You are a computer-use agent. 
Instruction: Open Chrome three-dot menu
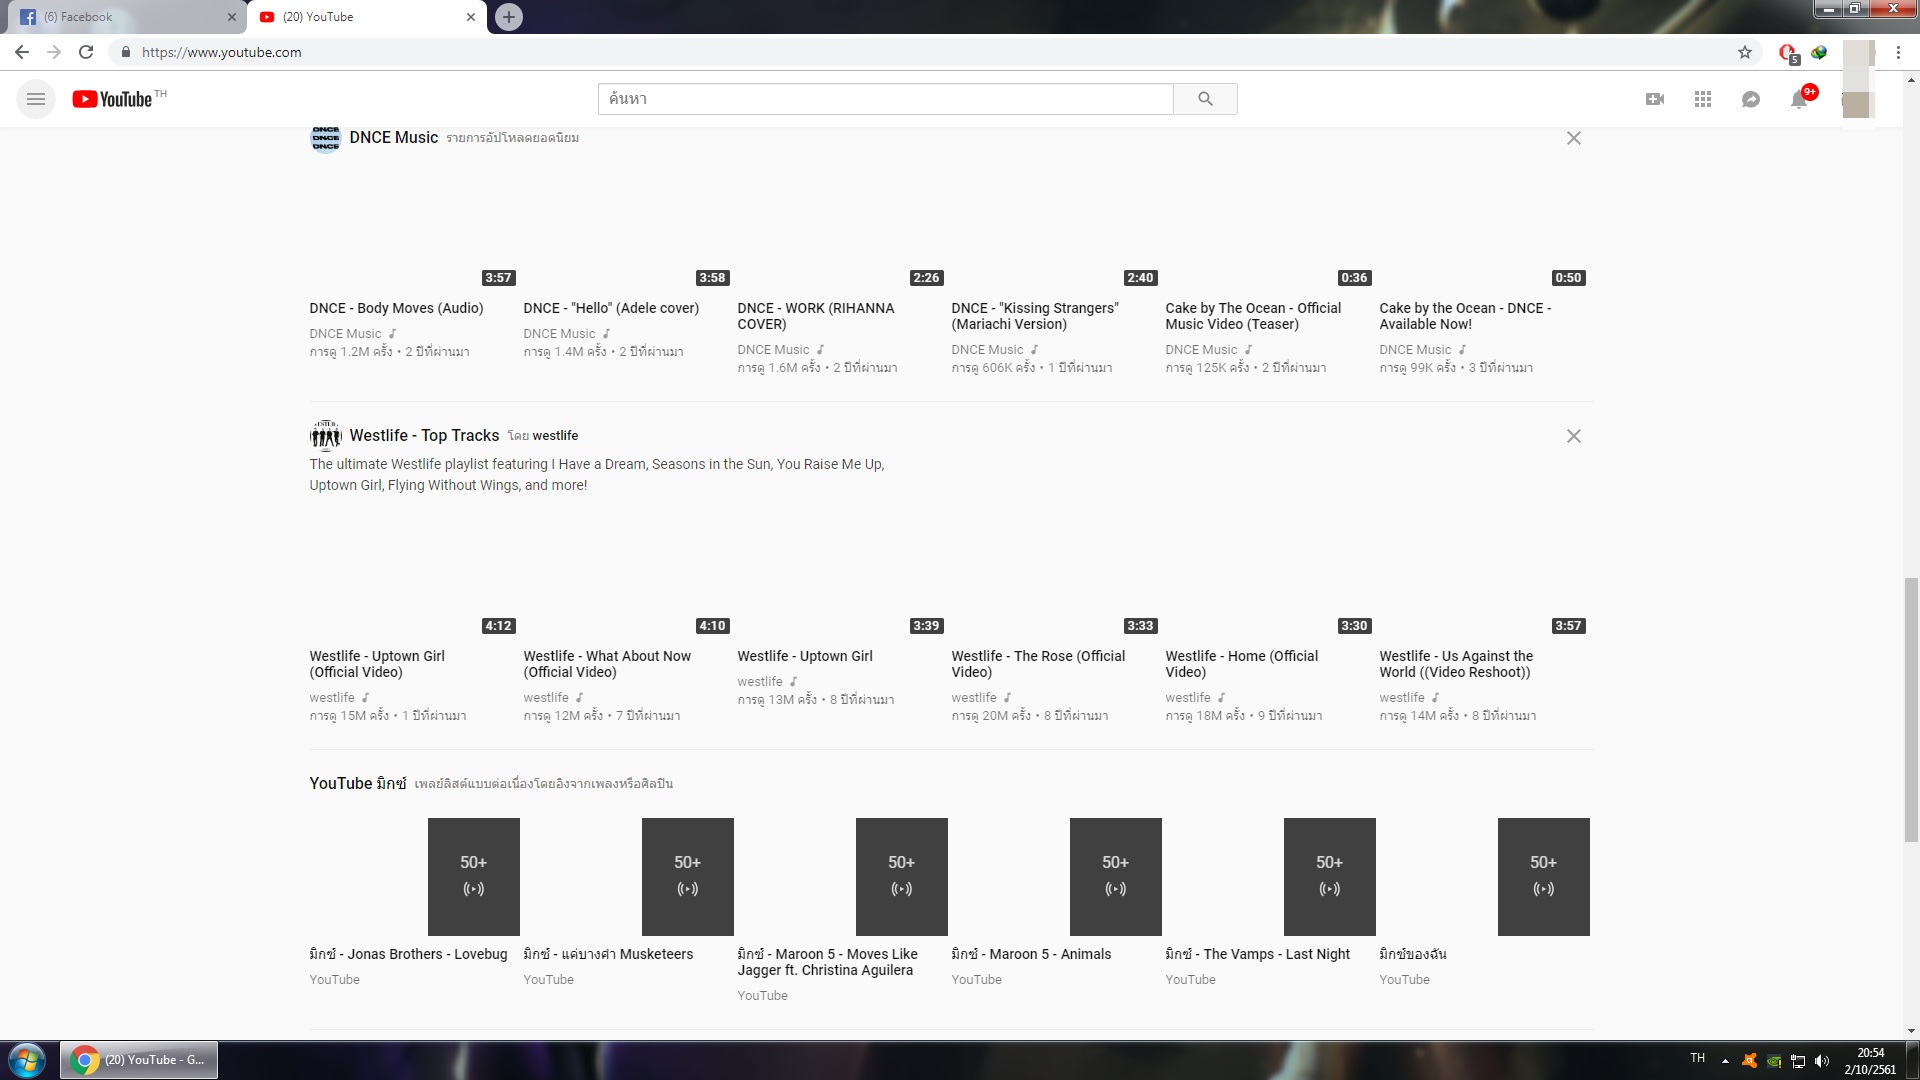click(x=1898, y=52)
